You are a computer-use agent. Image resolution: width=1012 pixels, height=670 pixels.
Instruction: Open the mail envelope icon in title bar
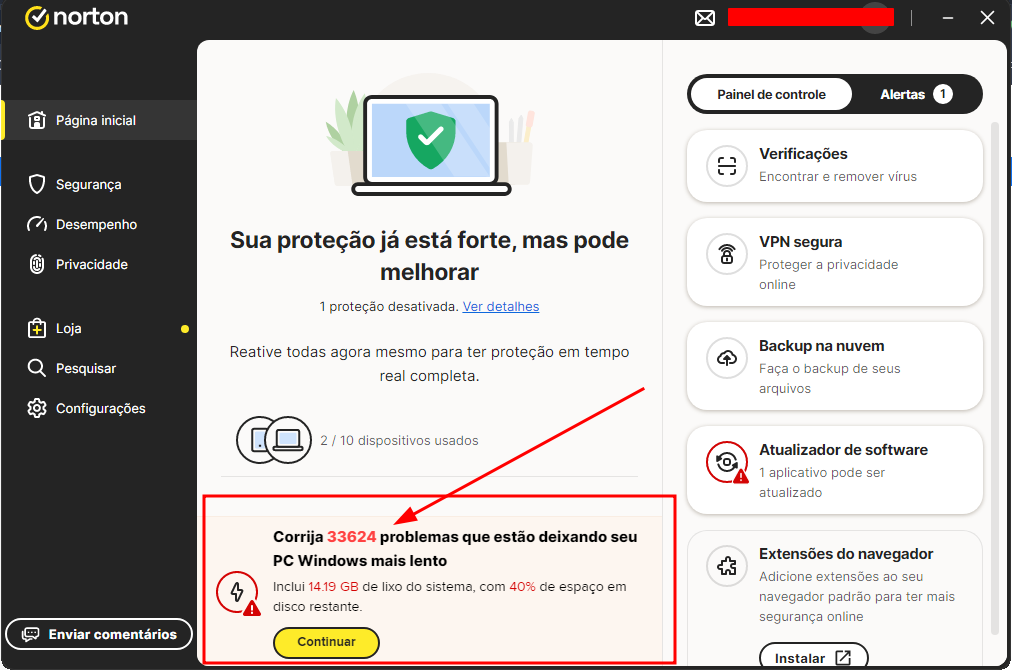pyautogui.click(x=705, y=18)
